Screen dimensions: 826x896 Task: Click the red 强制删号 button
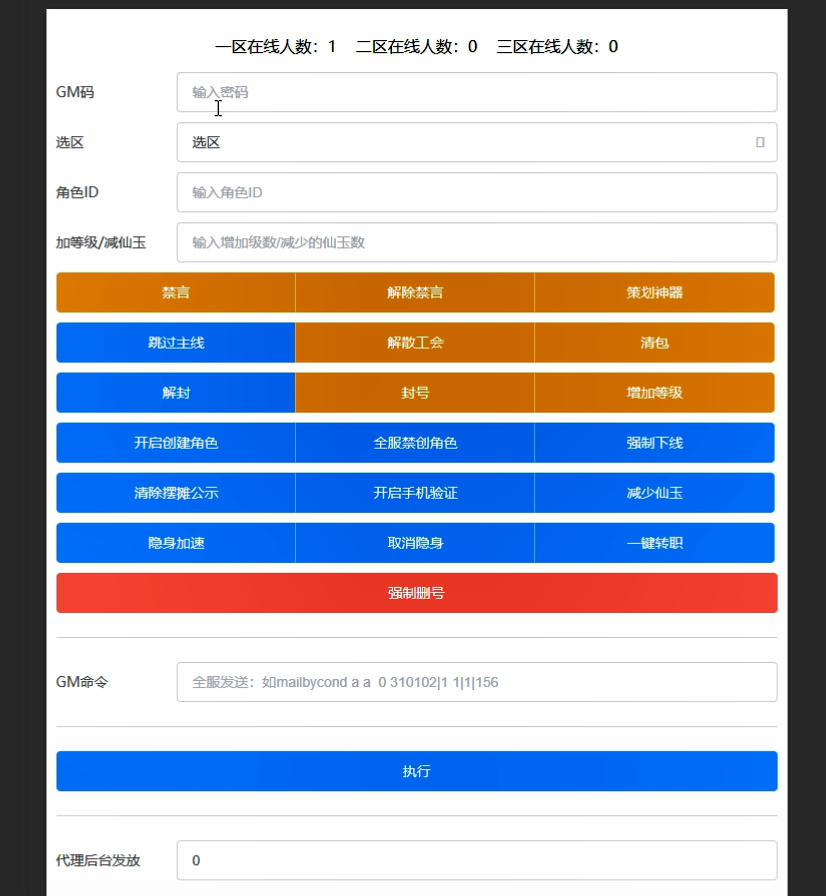(x=416, y=593)
